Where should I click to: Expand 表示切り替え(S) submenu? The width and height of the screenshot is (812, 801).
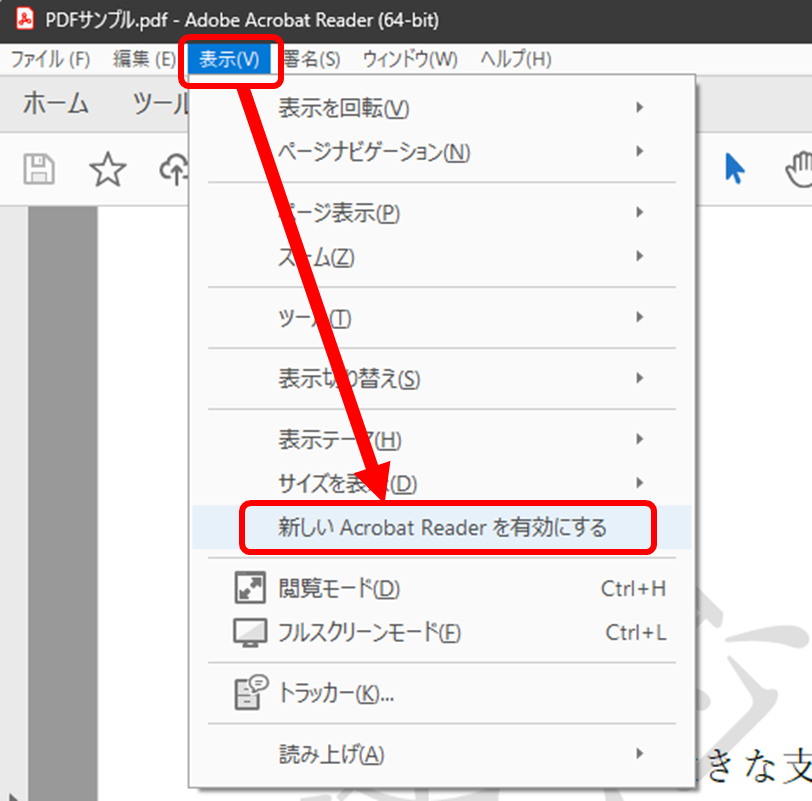[442, 378]
